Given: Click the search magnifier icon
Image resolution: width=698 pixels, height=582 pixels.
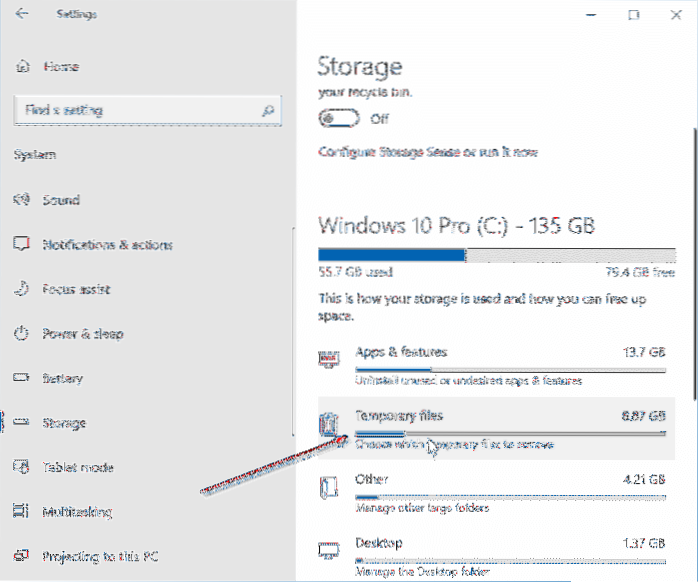Looking at the screenshot, I should point(268,110).
